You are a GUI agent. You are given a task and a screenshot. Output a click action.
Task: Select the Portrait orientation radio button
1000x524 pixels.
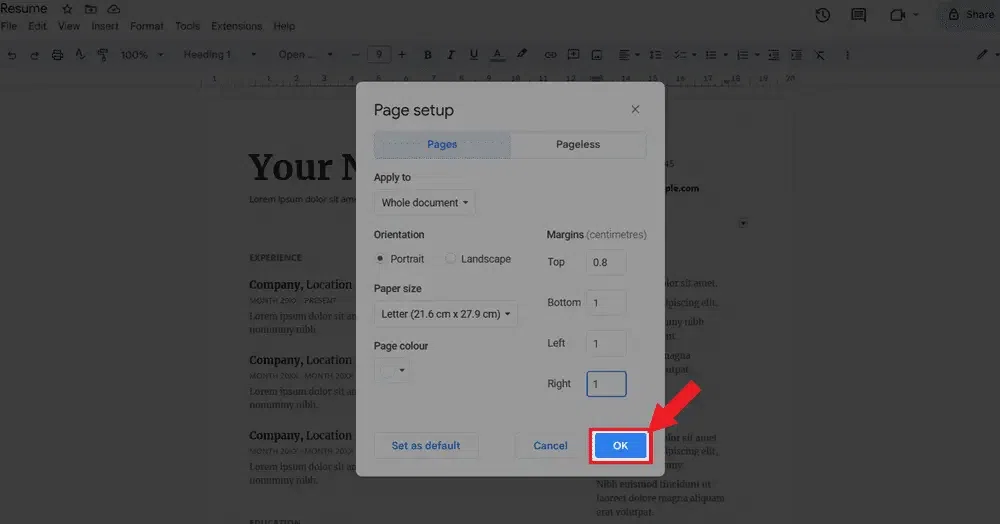coord(380,259)
